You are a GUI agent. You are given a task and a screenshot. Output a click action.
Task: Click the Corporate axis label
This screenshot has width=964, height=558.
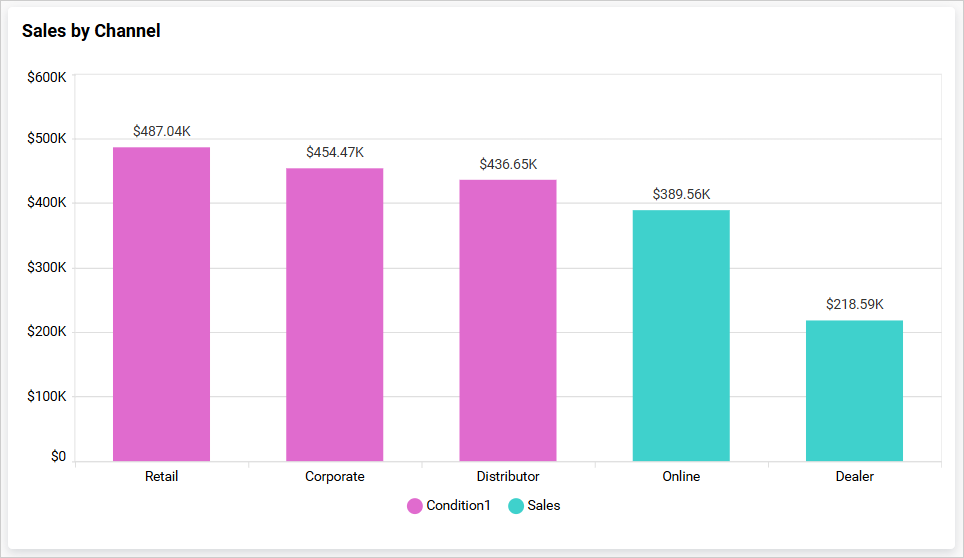(335, 476)
